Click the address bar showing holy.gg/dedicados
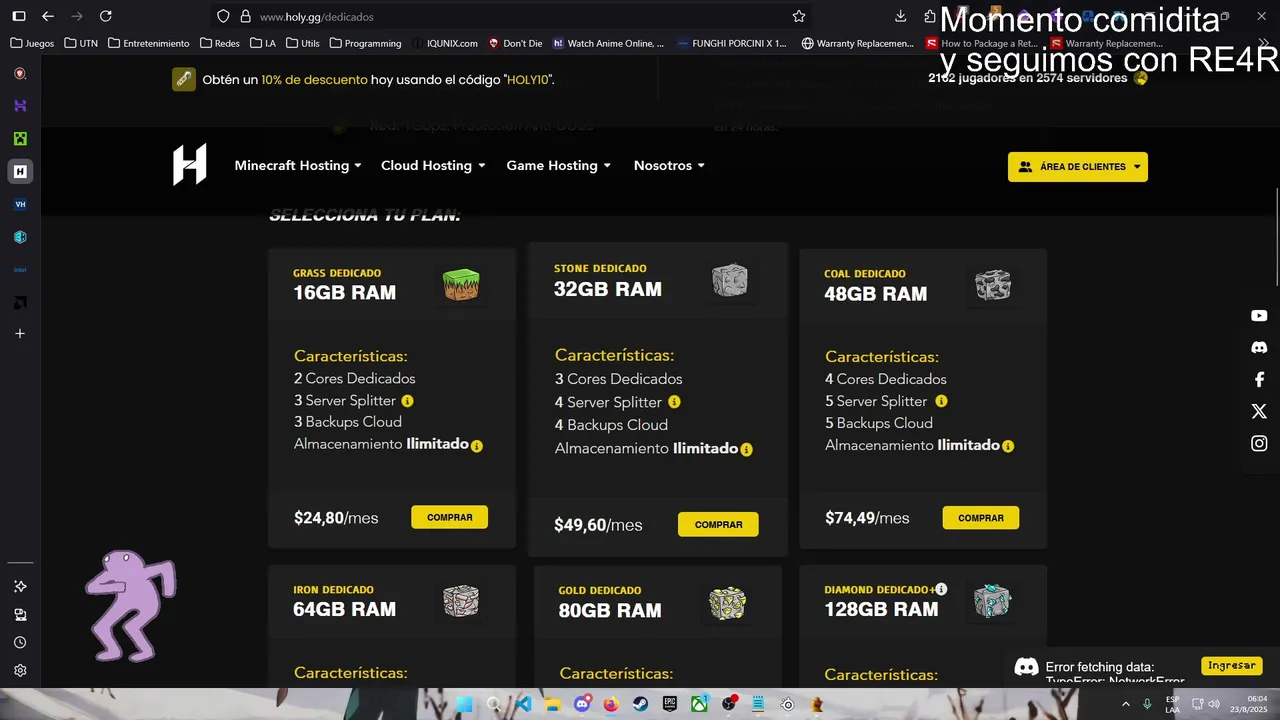The width and height of the screenshot is (1280, 720). click(x=510, y=16)
